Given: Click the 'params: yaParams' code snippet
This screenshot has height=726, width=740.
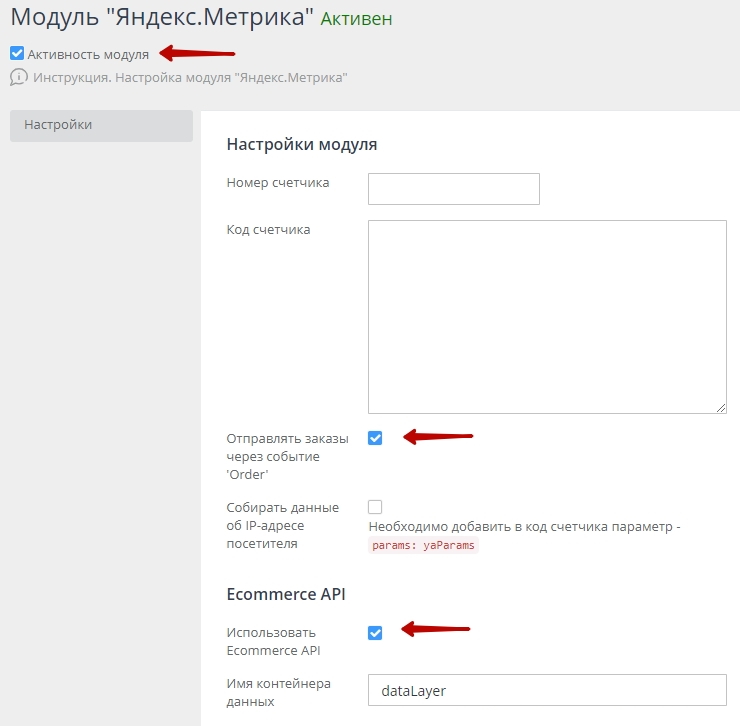Looking at the screenshot, I should coord(423,545).
